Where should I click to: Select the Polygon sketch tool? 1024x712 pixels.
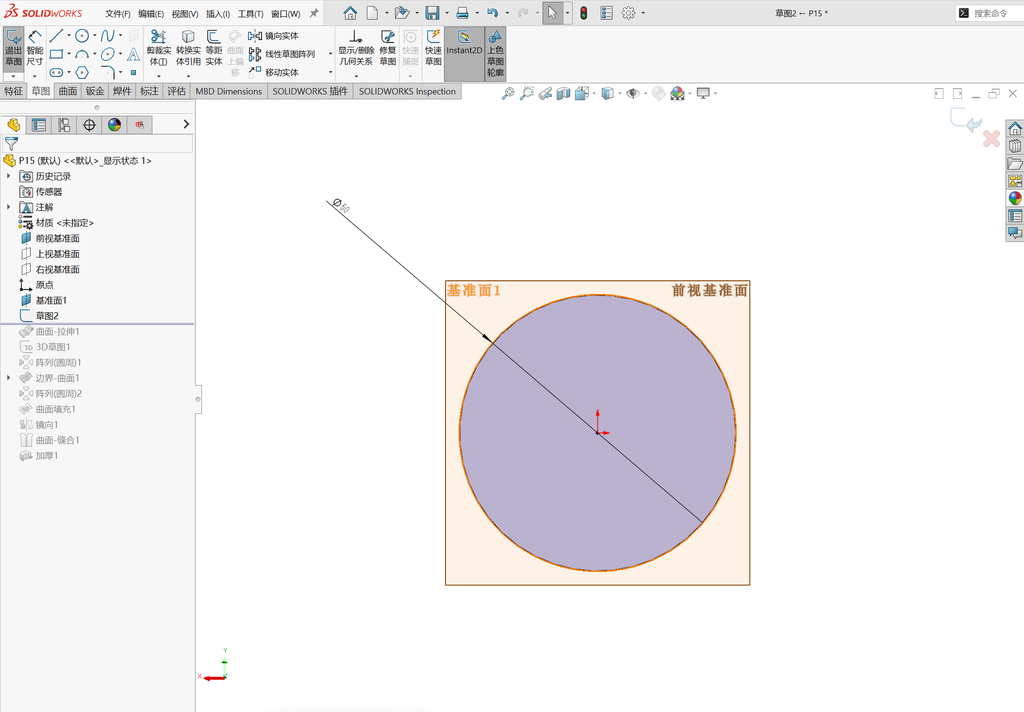[x=82, y=73]
